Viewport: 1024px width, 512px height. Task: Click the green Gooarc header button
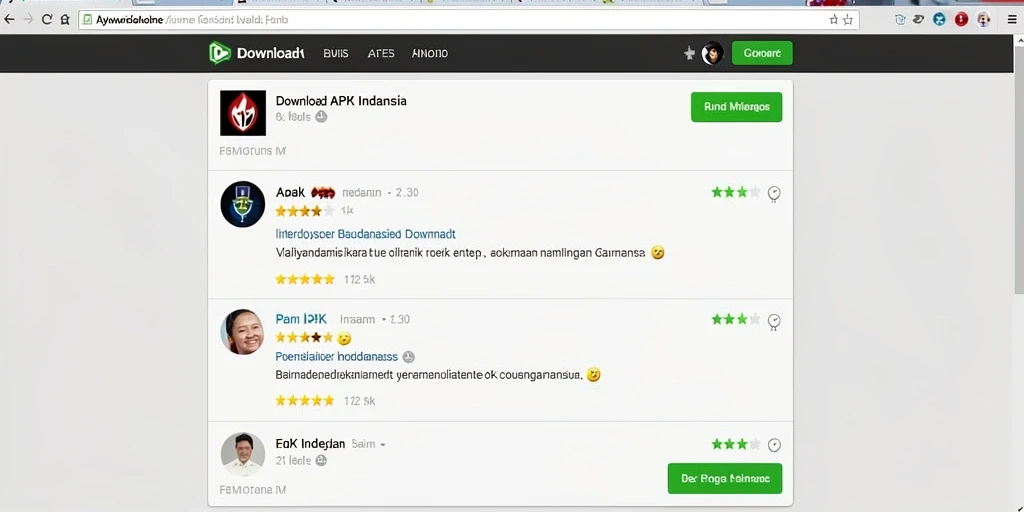(762, 53)
